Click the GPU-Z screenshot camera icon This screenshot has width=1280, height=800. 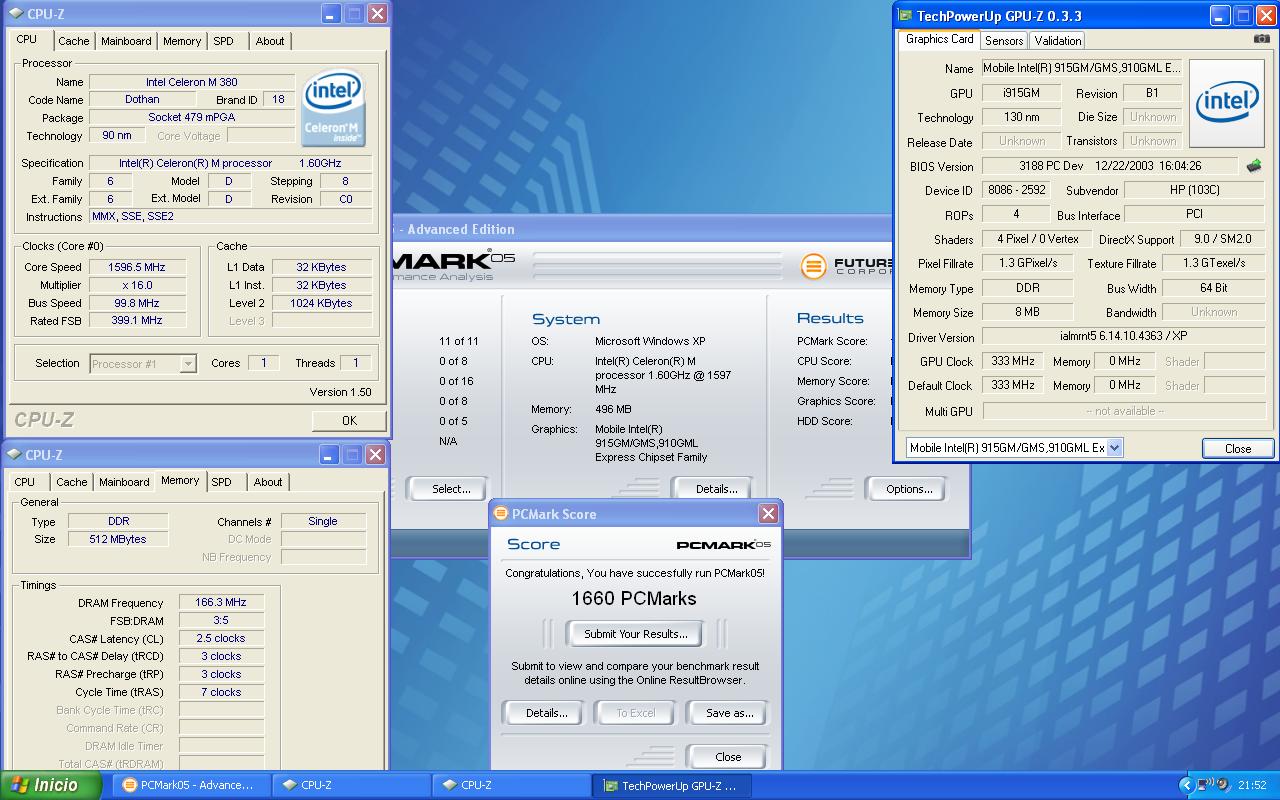click(1261, 39)
